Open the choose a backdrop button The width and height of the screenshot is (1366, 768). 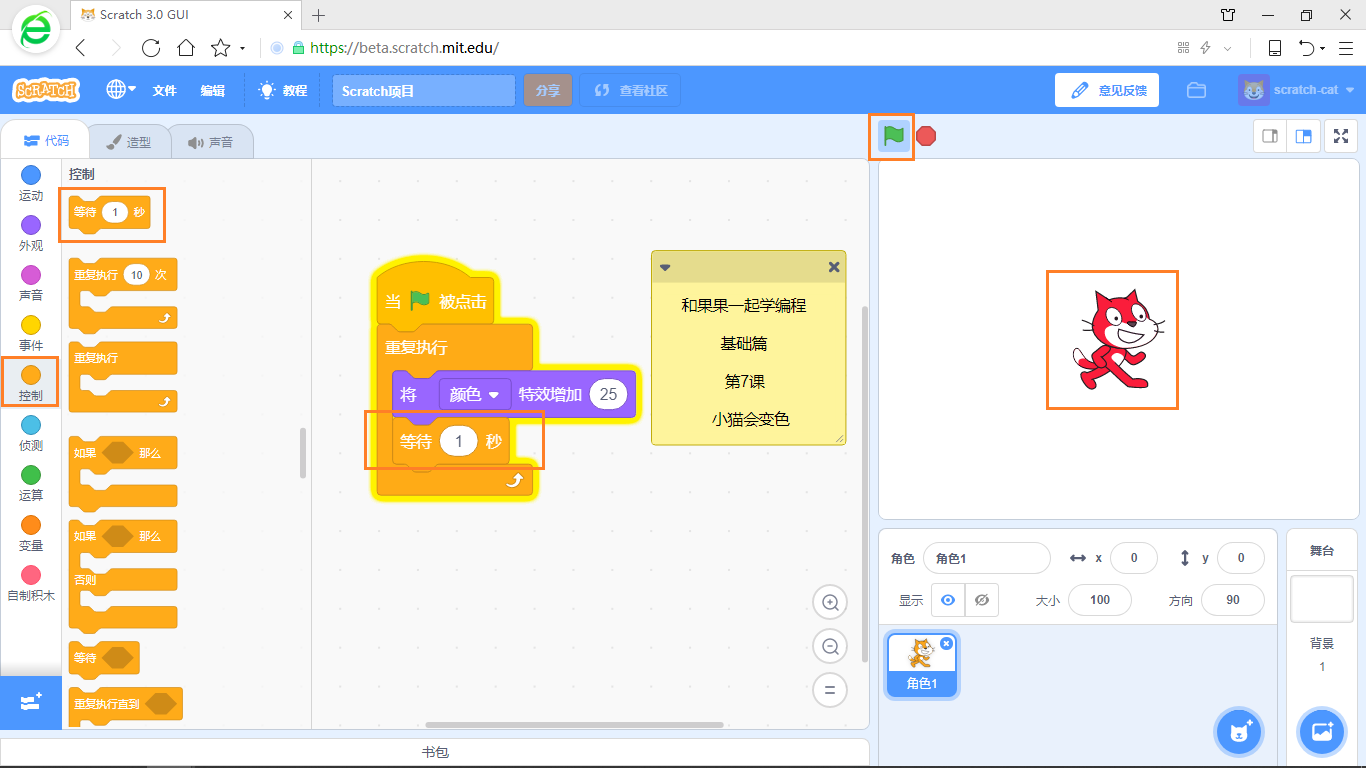tap(1321, 732)
